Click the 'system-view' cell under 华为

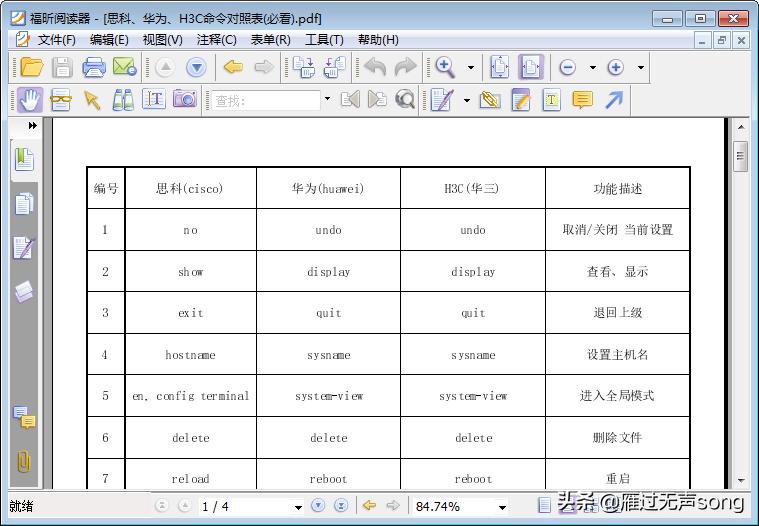329,396
